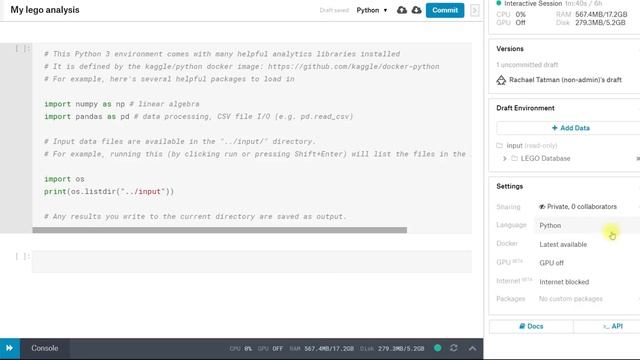Click the Settings panel heading
Image resolution: width=640 pixels, height=360 pixels.
pyautogui.click(x=509, y=187)
